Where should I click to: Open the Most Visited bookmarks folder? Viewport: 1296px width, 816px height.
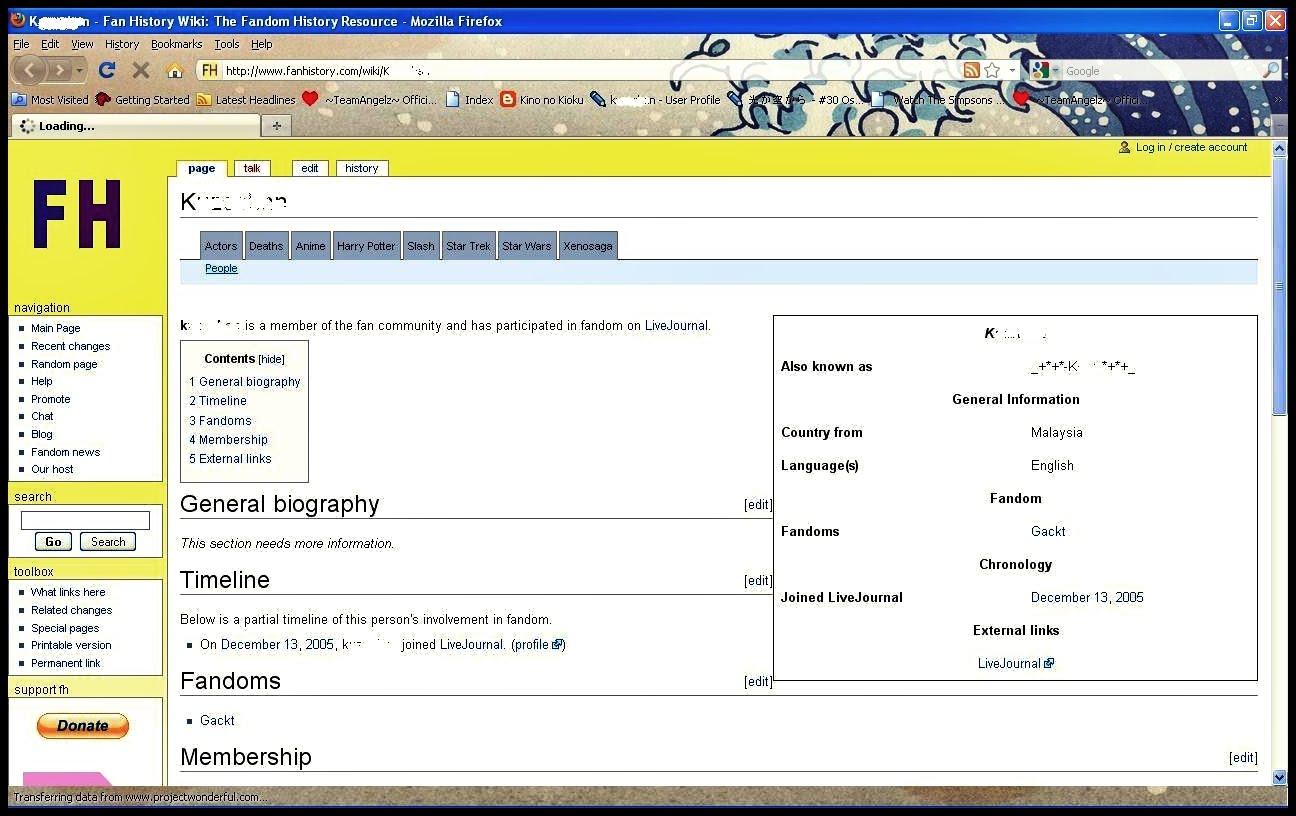point(50,100)
